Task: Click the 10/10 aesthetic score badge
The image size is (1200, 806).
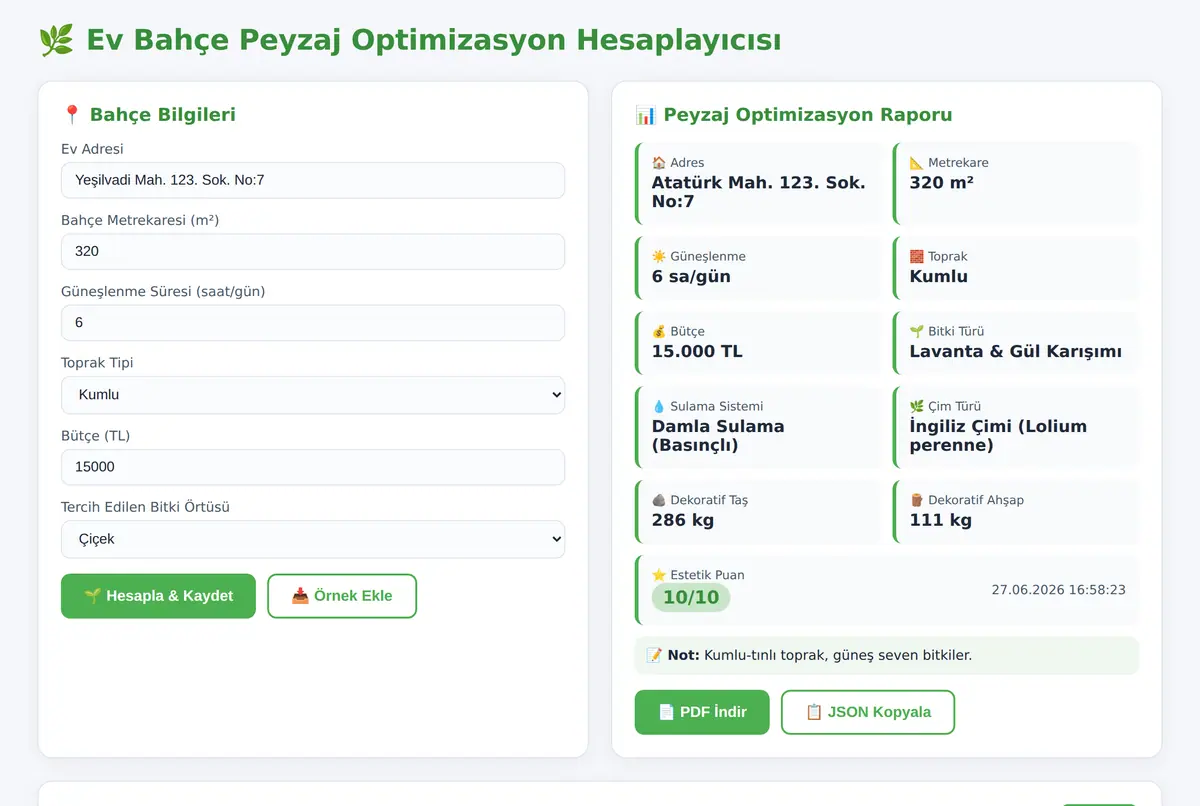Action: click(x=691, y=598)
